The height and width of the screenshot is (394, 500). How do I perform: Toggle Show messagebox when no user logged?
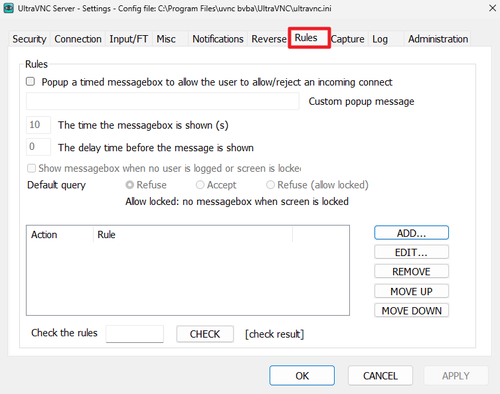[31, 168]
